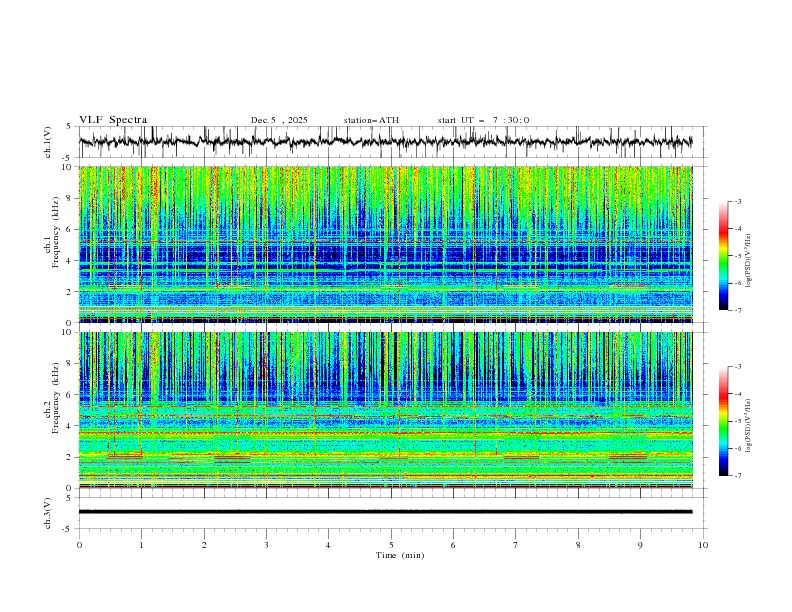Click the "station=ATH" header label
The image size is (792, 612).
tap(371, 120)
